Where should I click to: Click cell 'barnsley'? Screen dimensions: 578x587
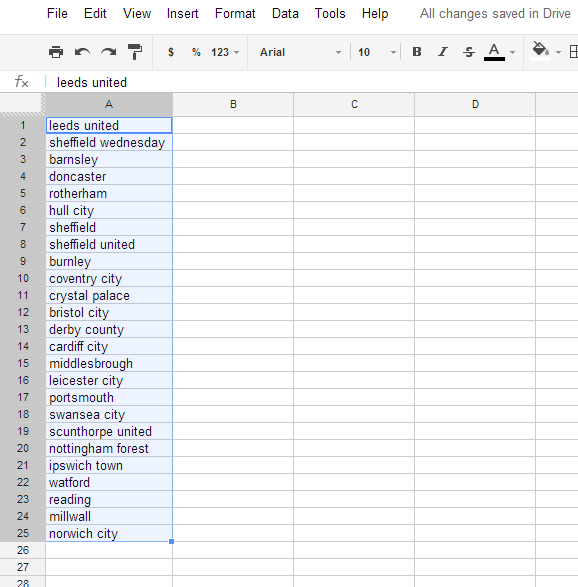click(x=109, y=159)
